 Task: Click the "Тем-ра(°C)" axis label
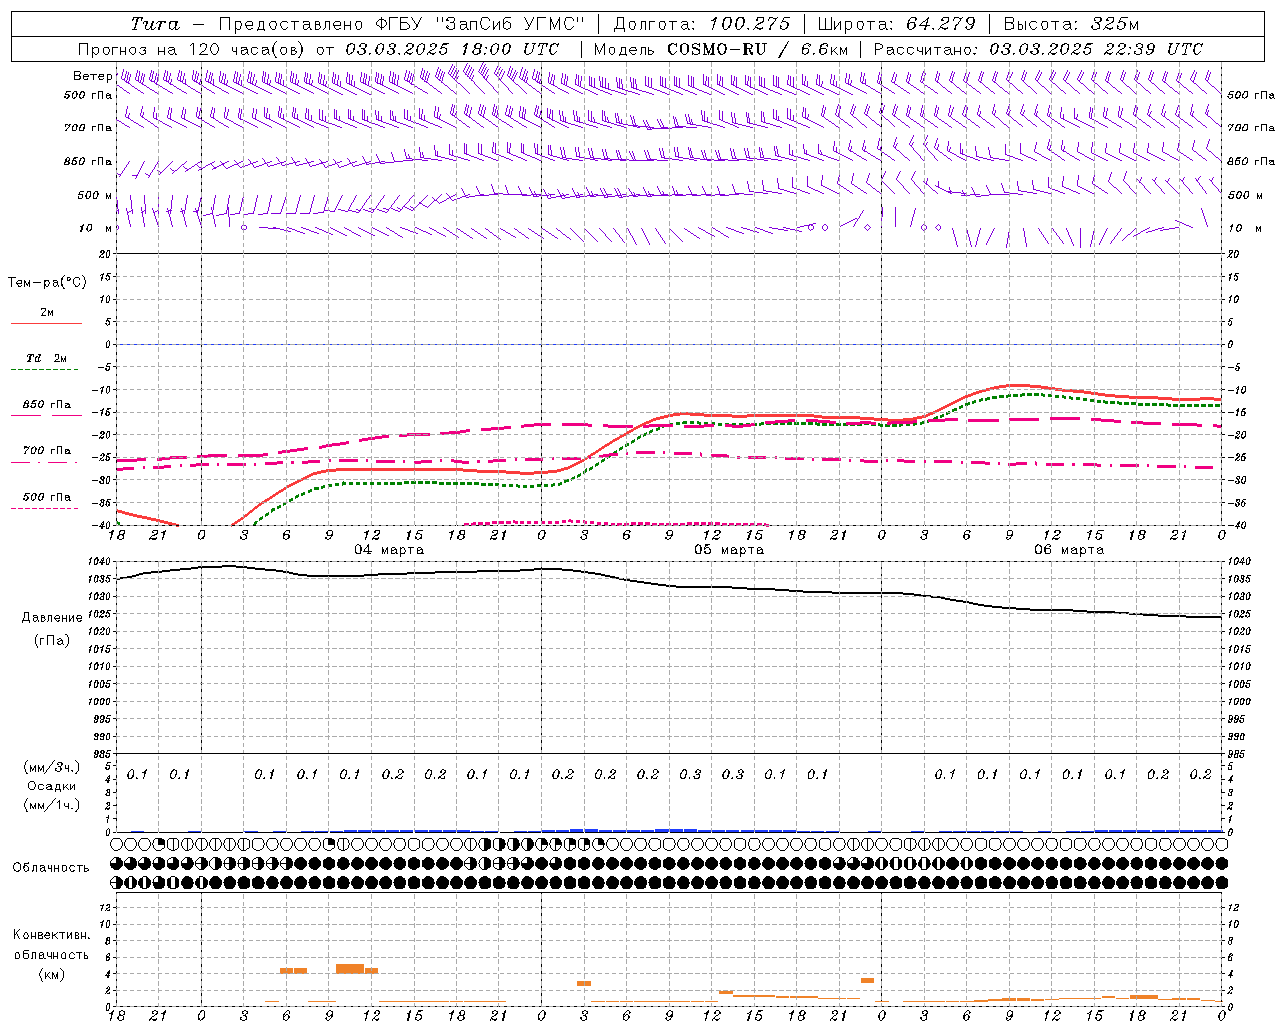click(47, 283)
